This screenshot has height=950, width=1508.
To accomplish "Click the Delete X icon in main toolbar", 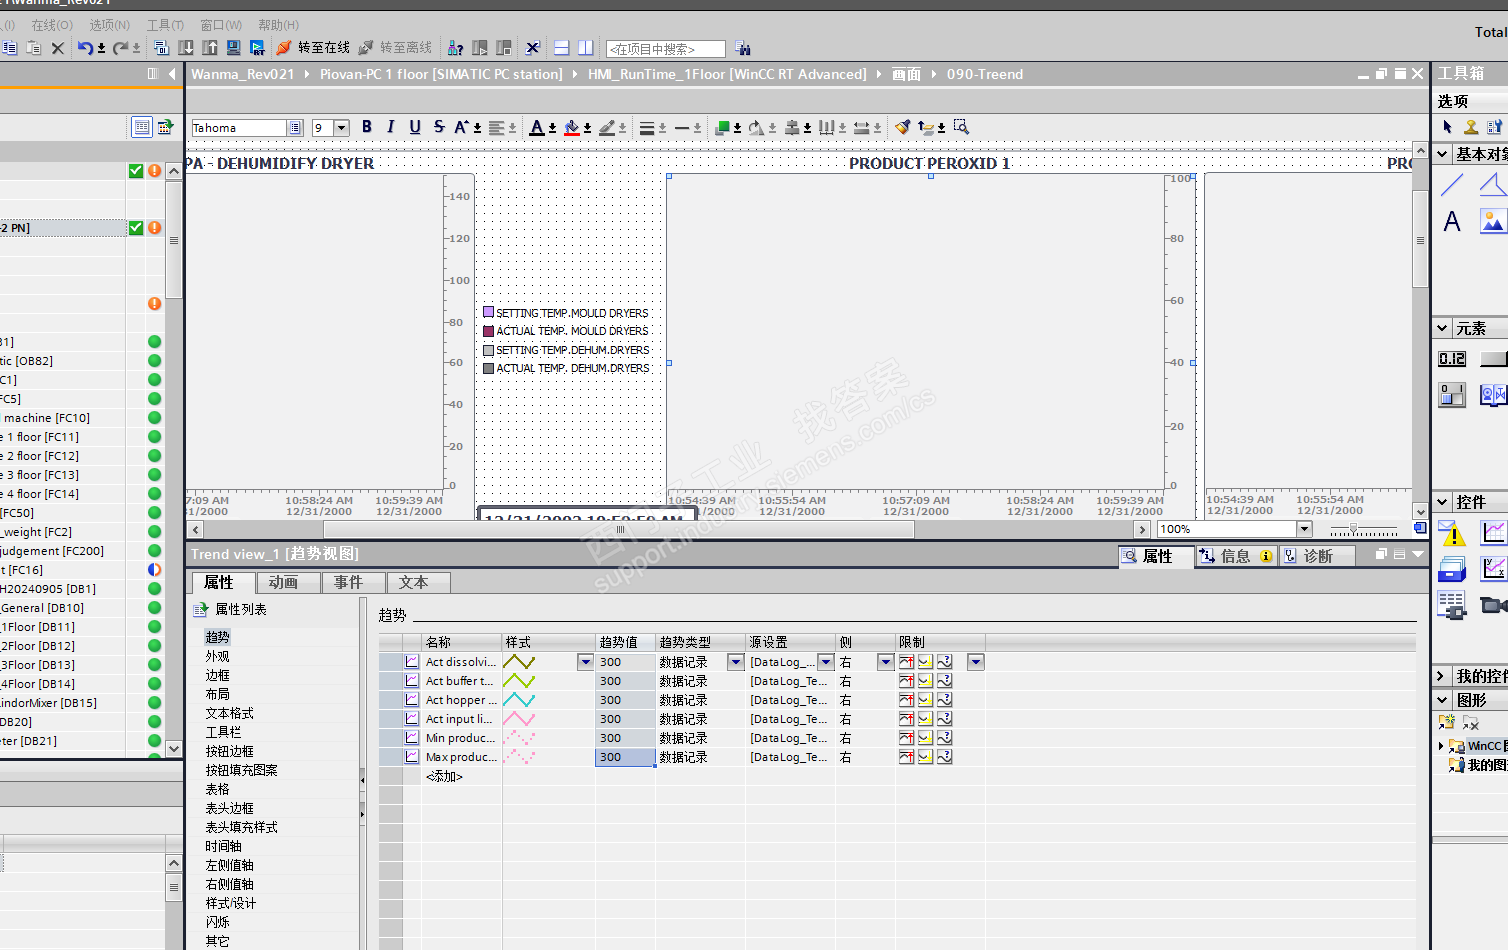I will 58,48.
